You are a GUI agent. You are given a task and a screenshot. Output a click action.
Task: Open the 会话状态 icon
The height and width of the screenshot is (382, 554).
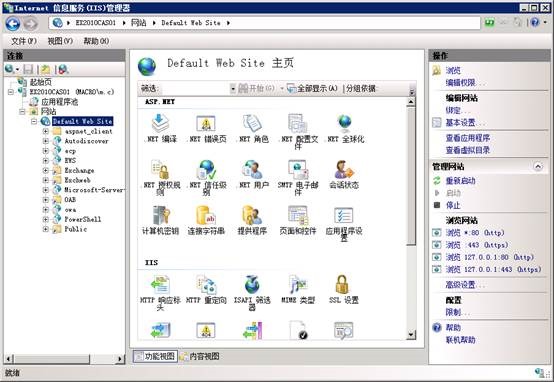pos(344,175)
